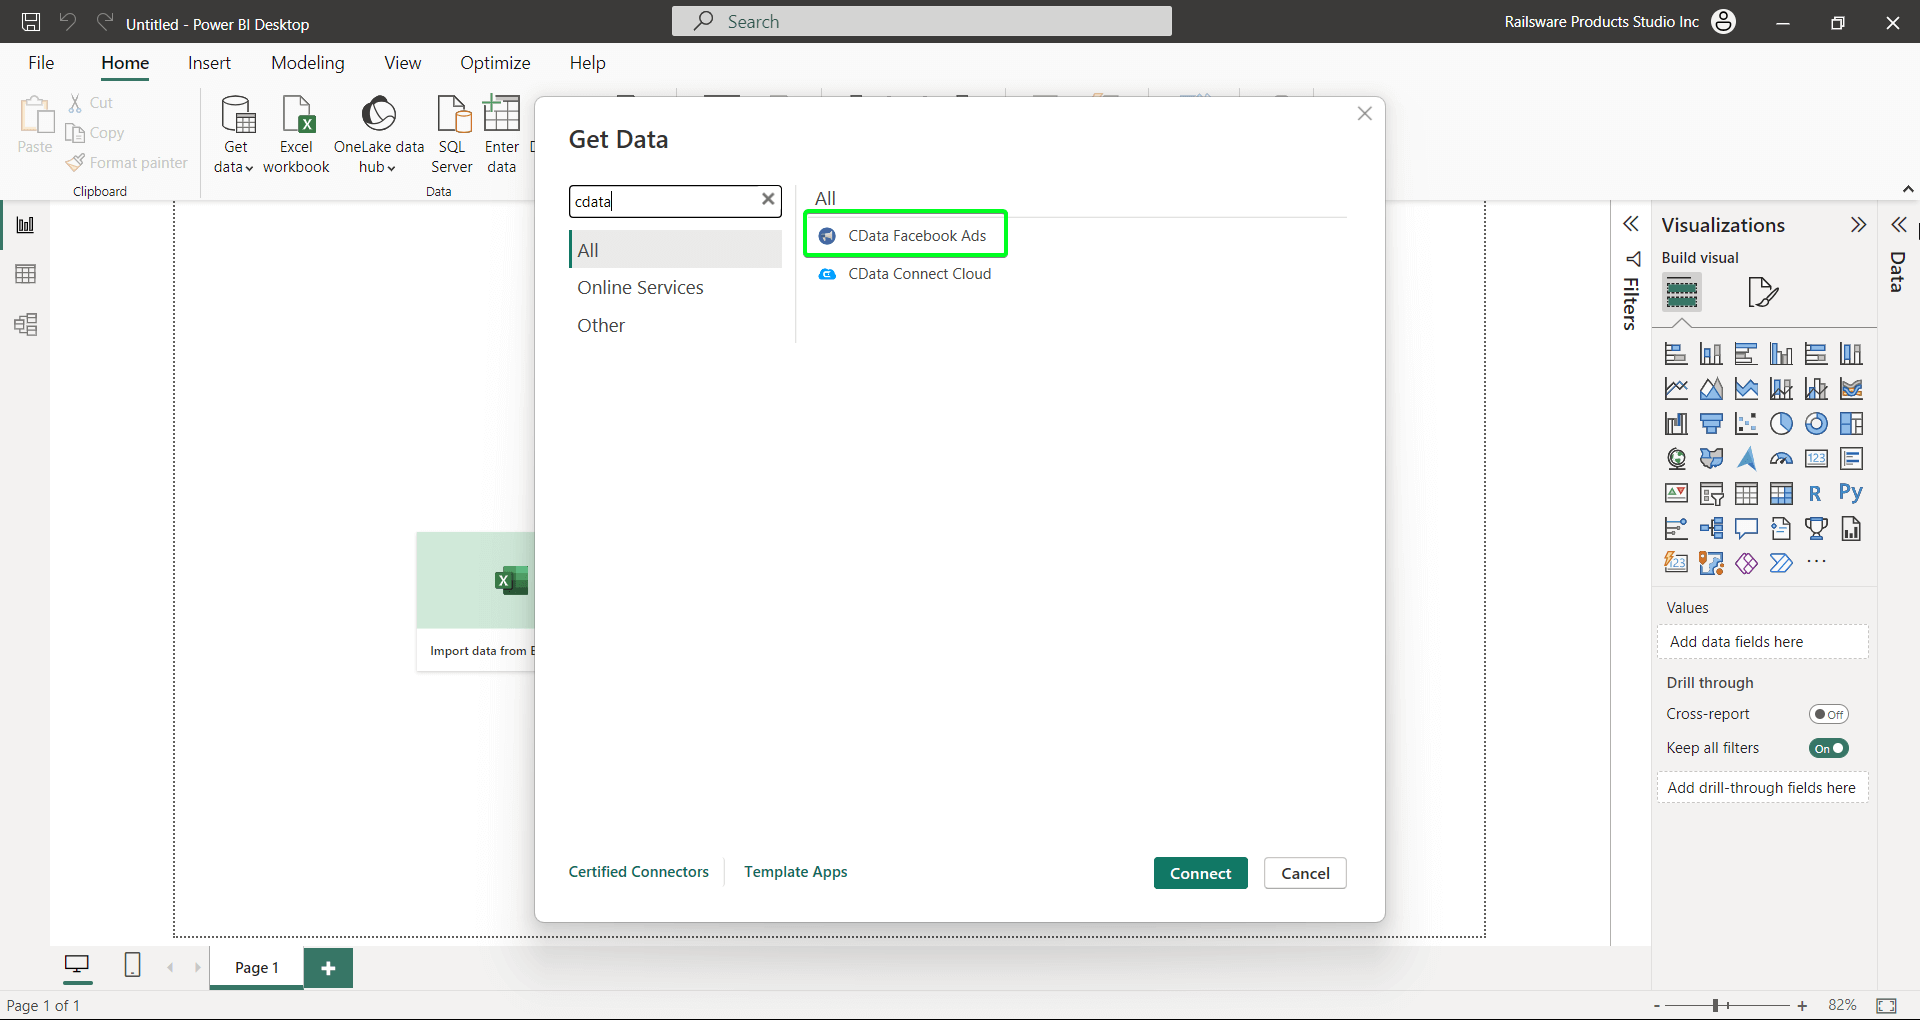1920x1020 pixels.
Task: Adjust the zoom slider handle
Action: click(x=1715, y=1005)
